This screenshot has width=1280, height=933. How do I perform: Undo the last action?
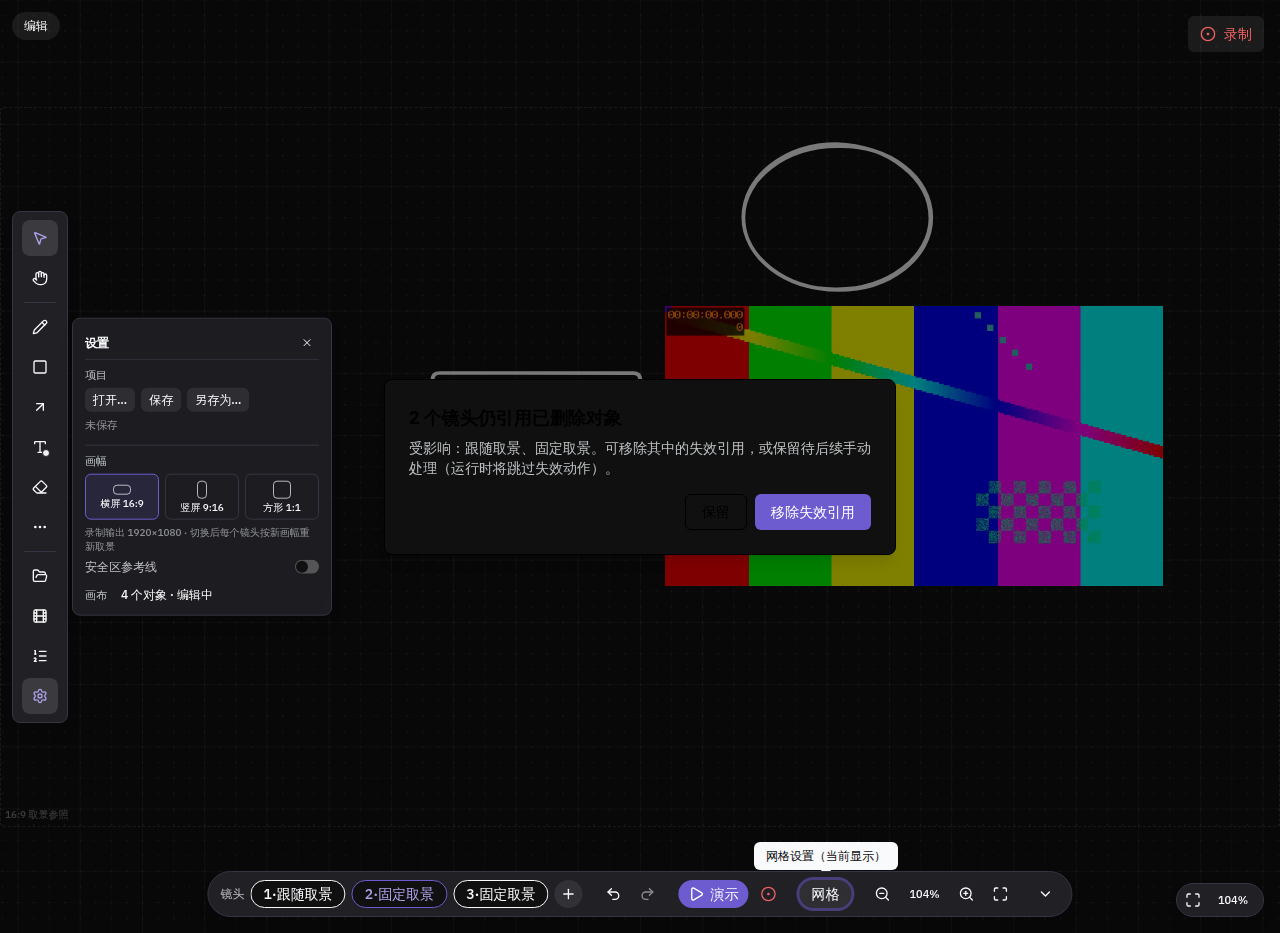click(613, 894)
